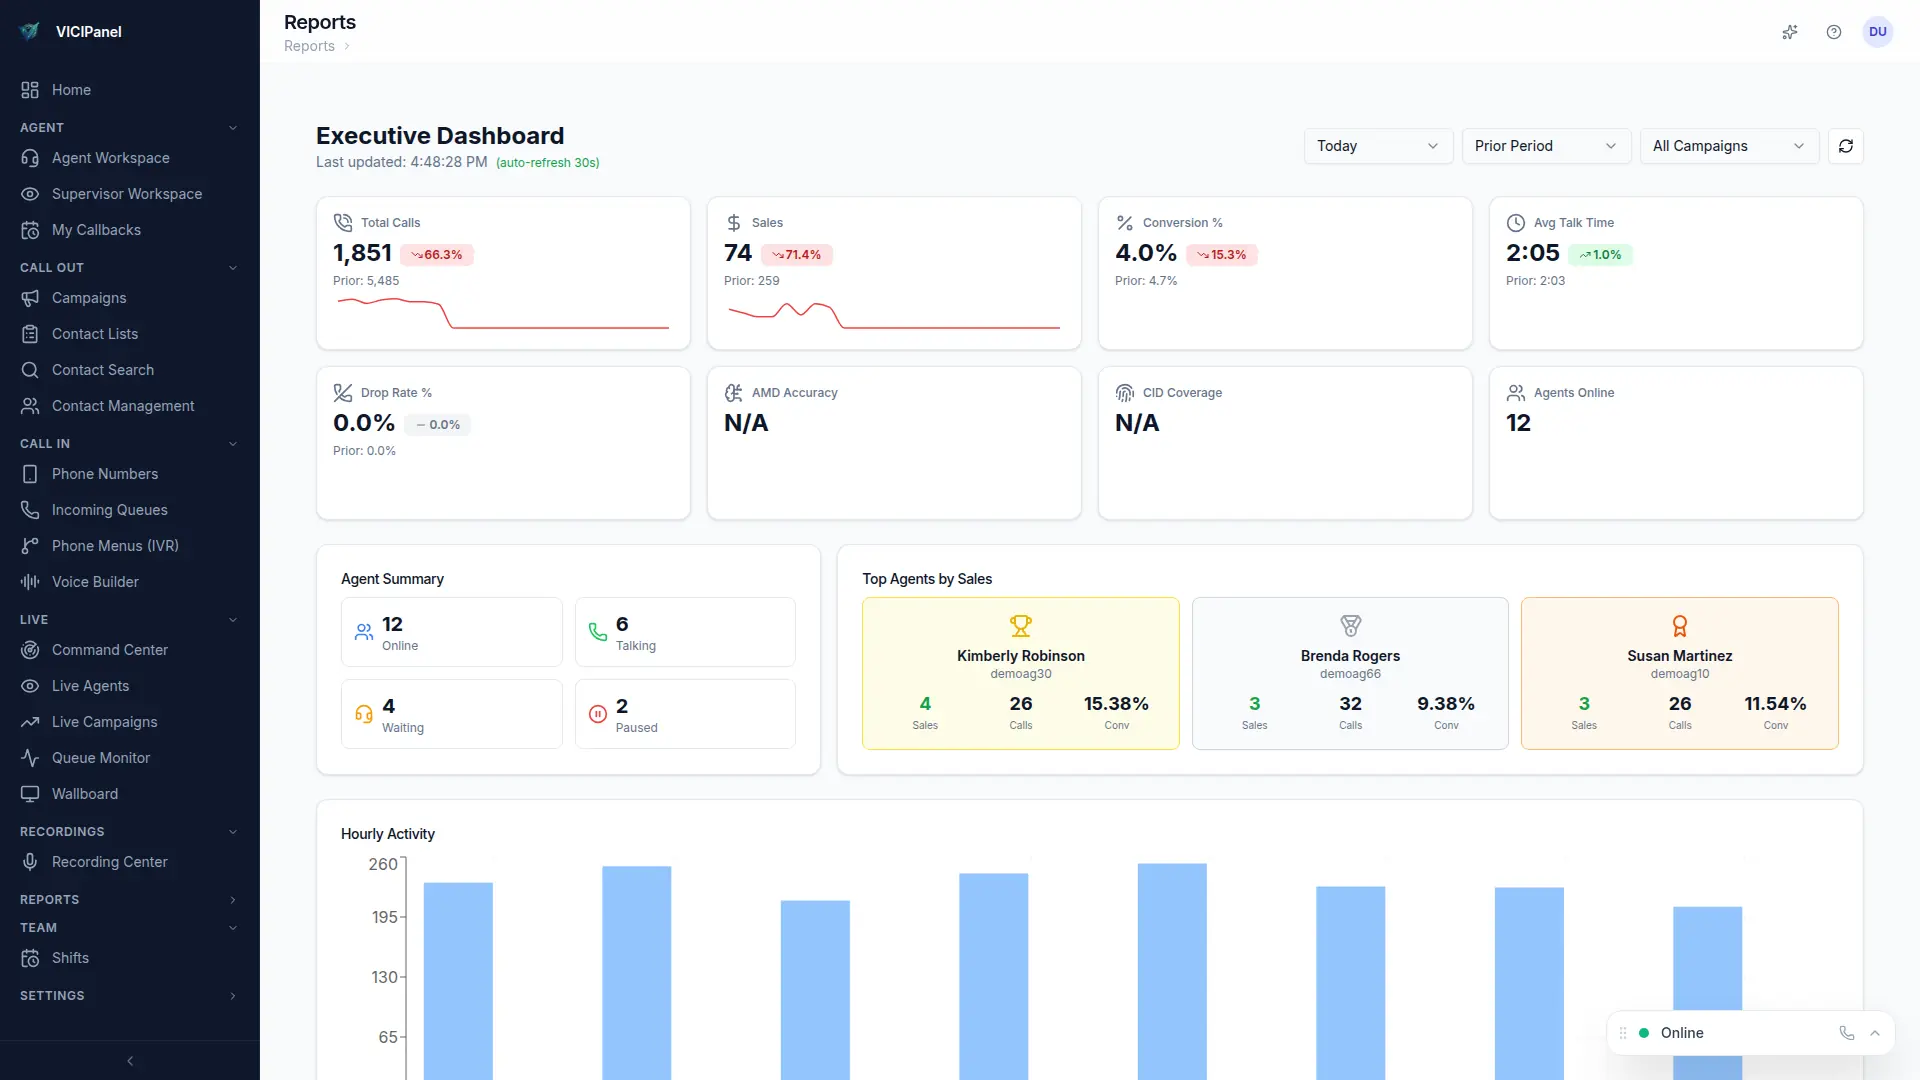
Task: Click the help question-mark icon
Action: coord(1834,32)
